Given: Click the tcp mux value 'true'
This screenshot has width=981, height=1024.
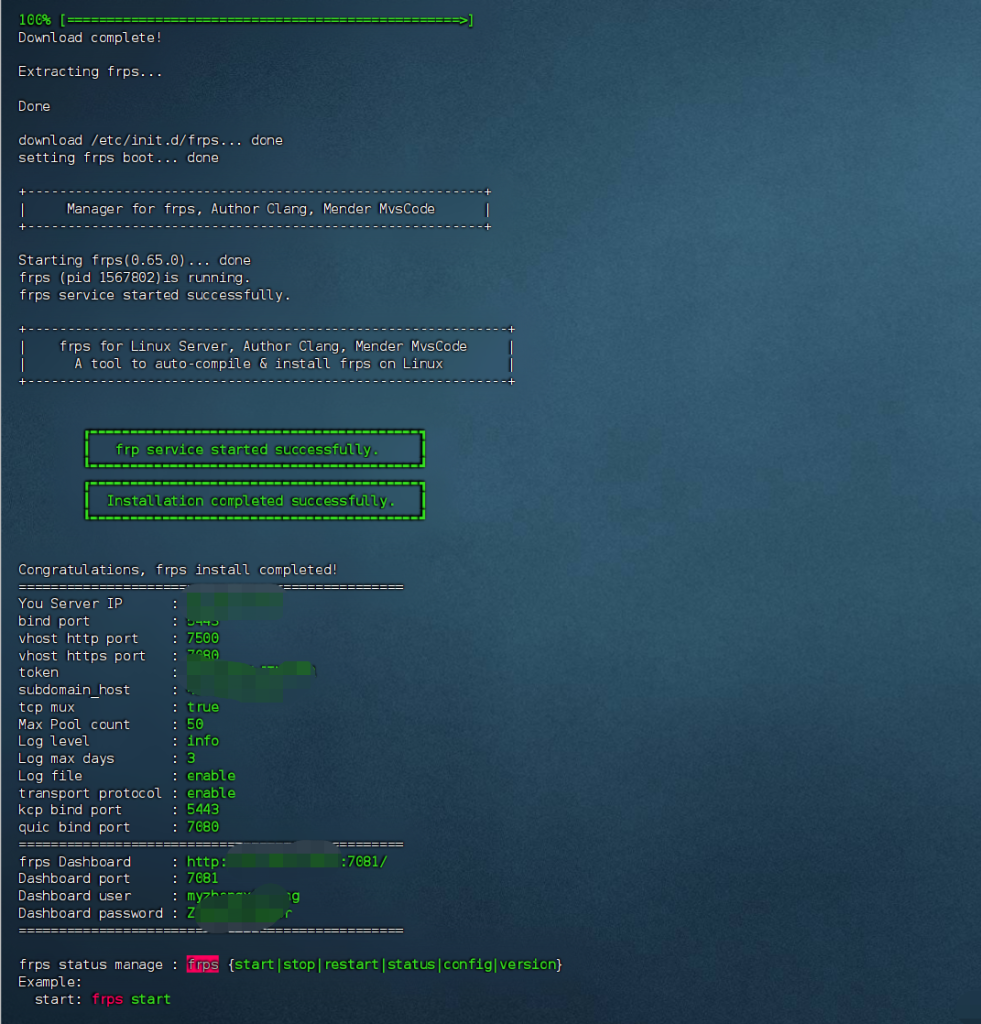Looking at the screenshot, I should [x=203, y=707].
